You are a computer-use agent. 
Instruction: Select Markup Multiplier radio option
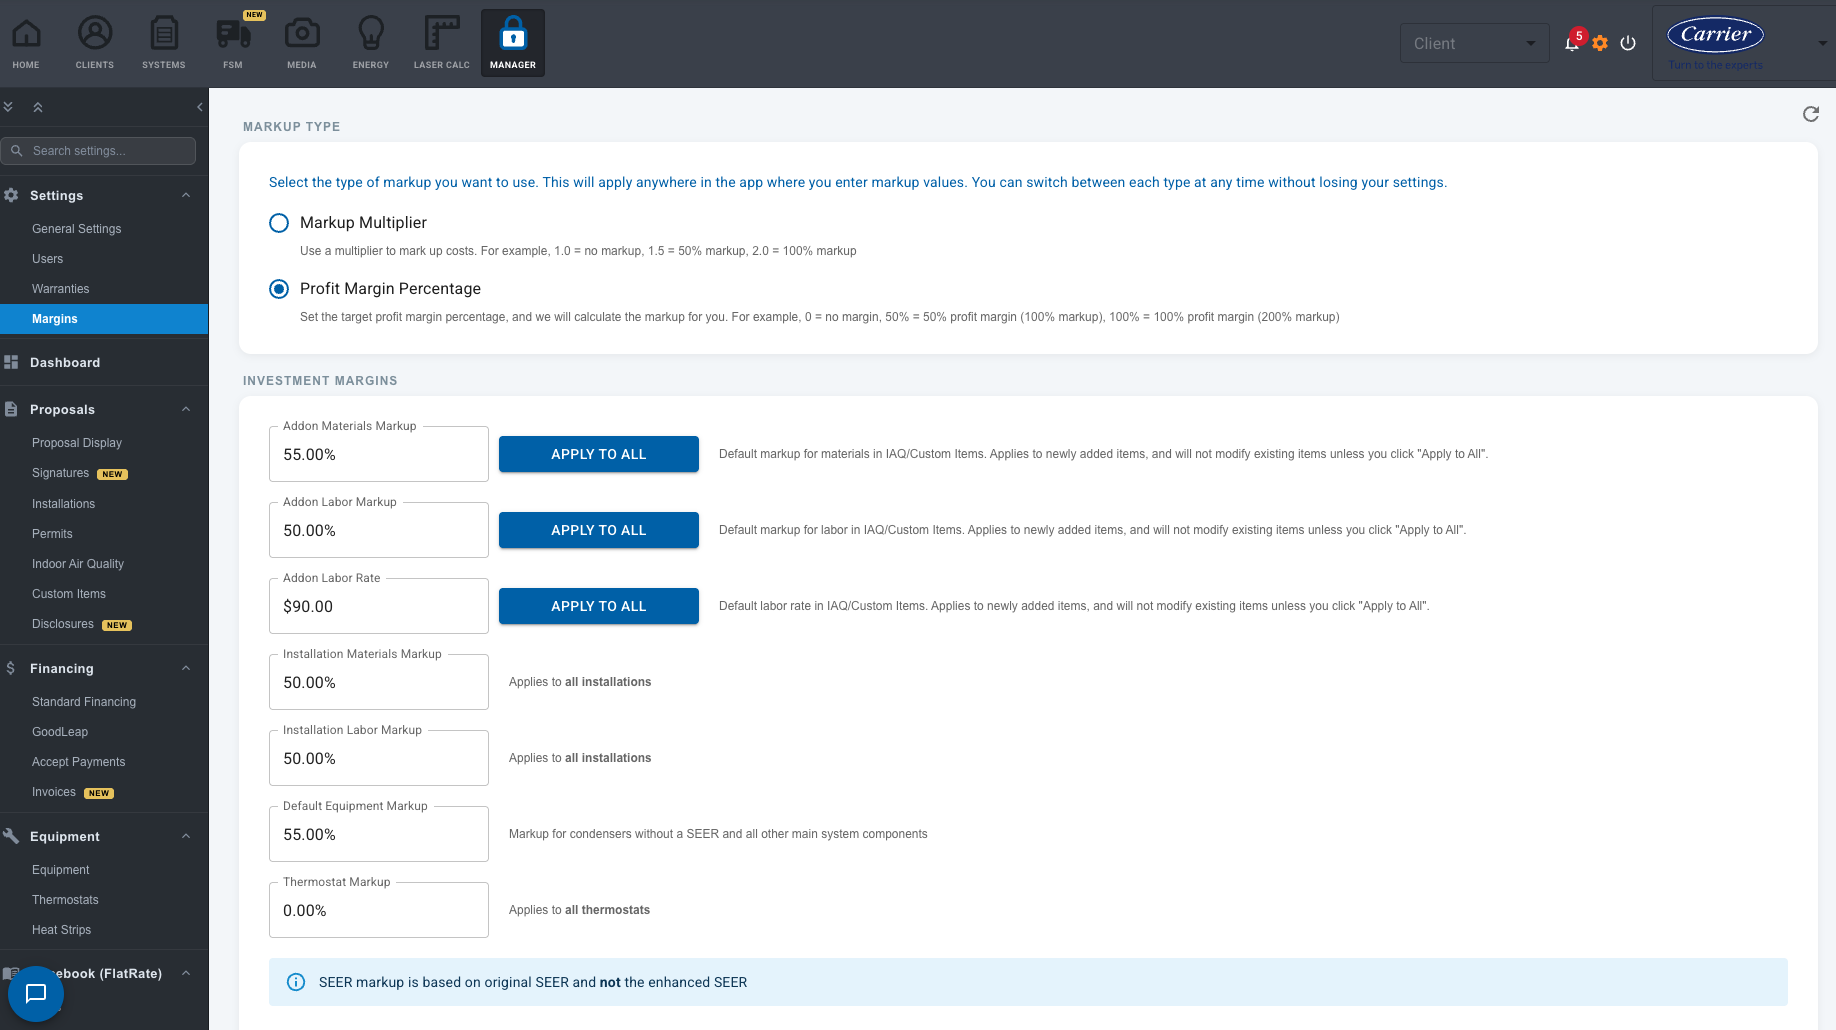tap(279, 223)
